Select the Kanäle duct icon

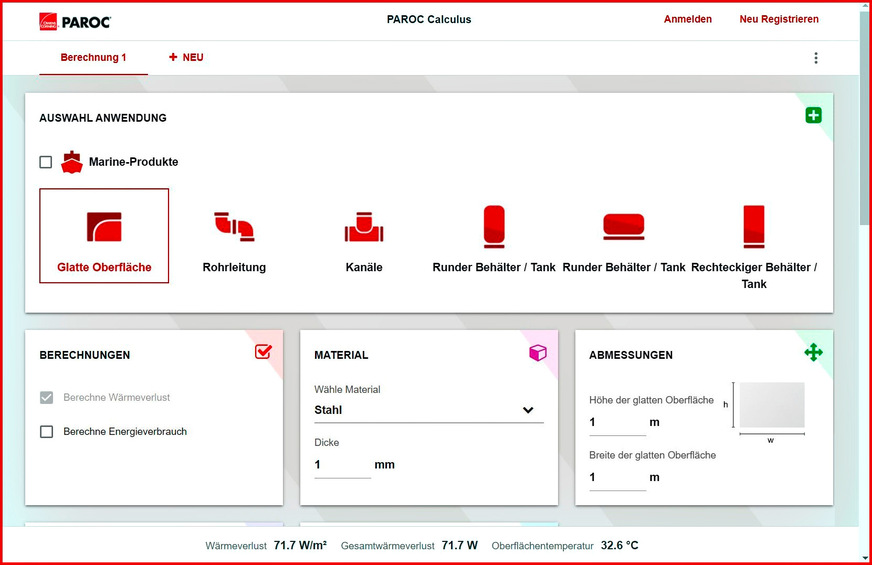pyautogui.click(x=364, y=226)
